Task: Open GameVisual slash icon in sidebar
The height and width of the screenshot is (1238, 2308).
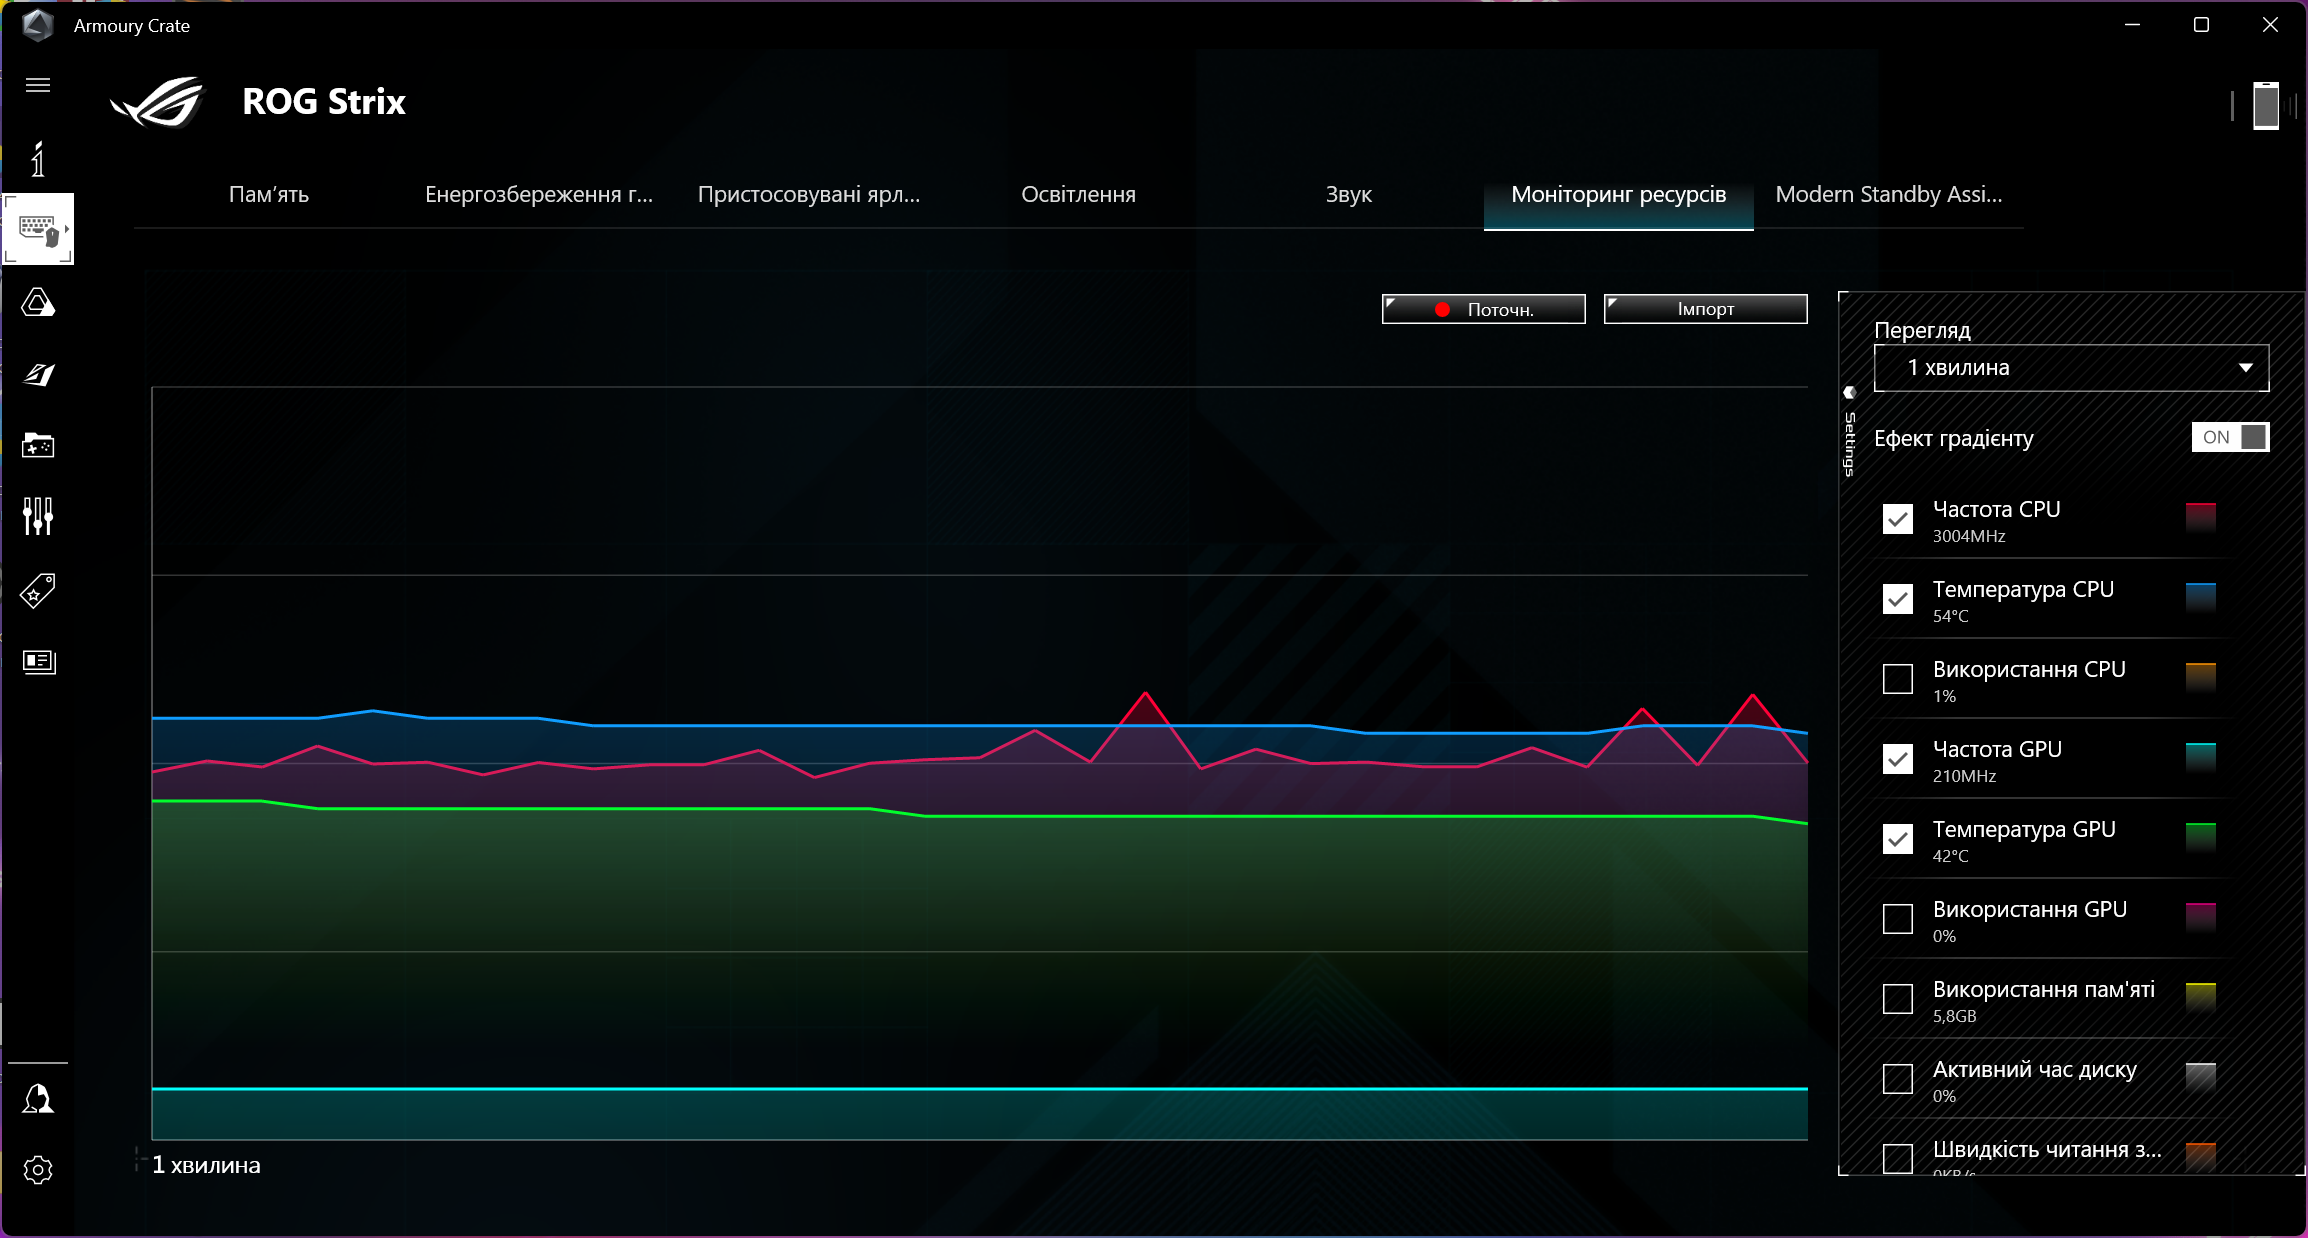Action: [x=38, y=374]
